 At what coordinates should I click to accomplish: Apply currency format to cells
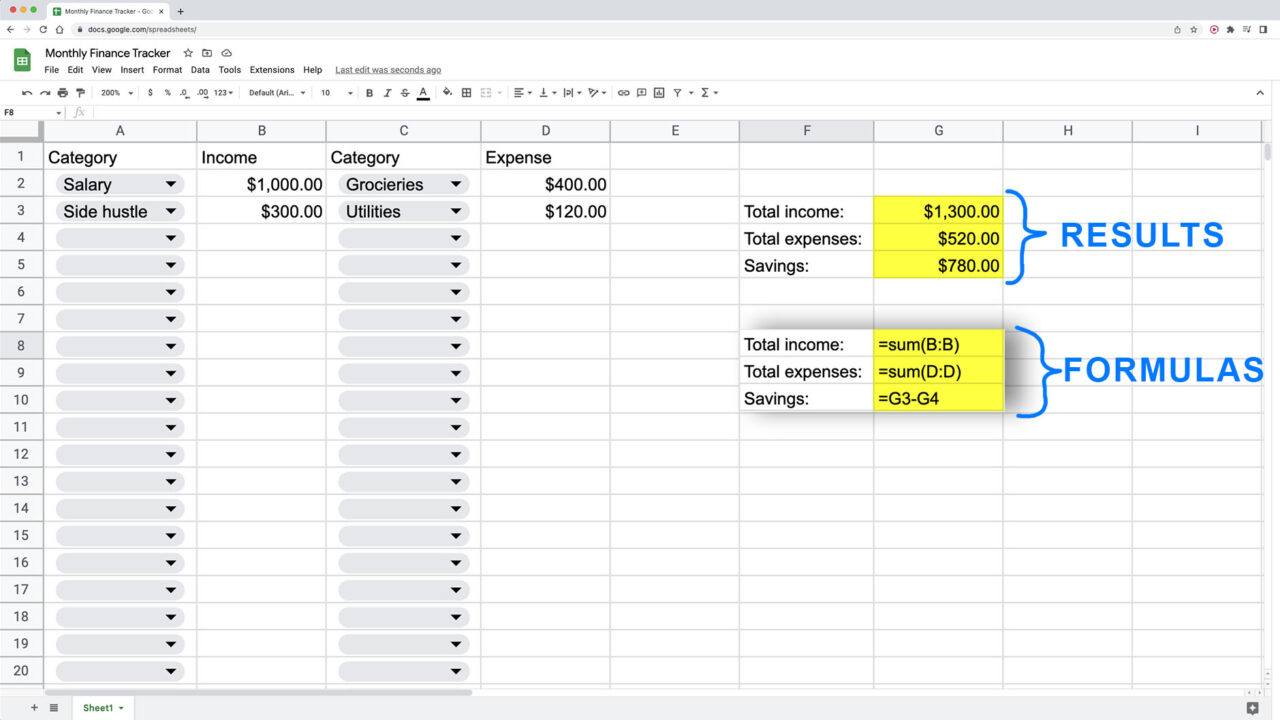pos(150,92)
